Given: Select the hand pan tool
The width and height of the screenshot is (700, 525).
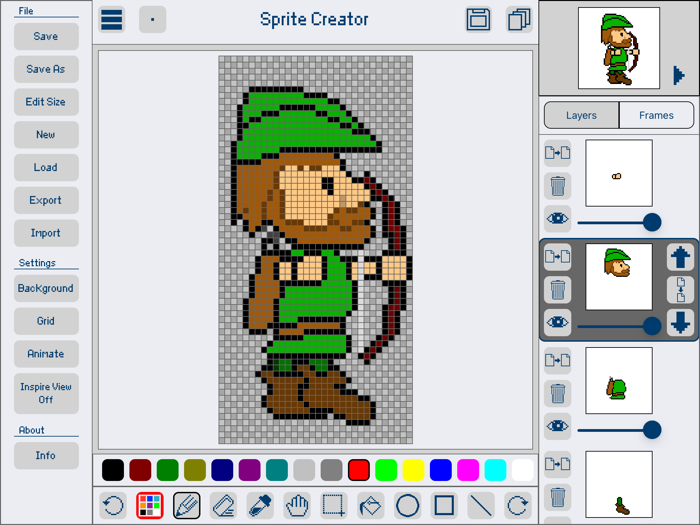Looking at the screenshot, I should click(297, 506).
